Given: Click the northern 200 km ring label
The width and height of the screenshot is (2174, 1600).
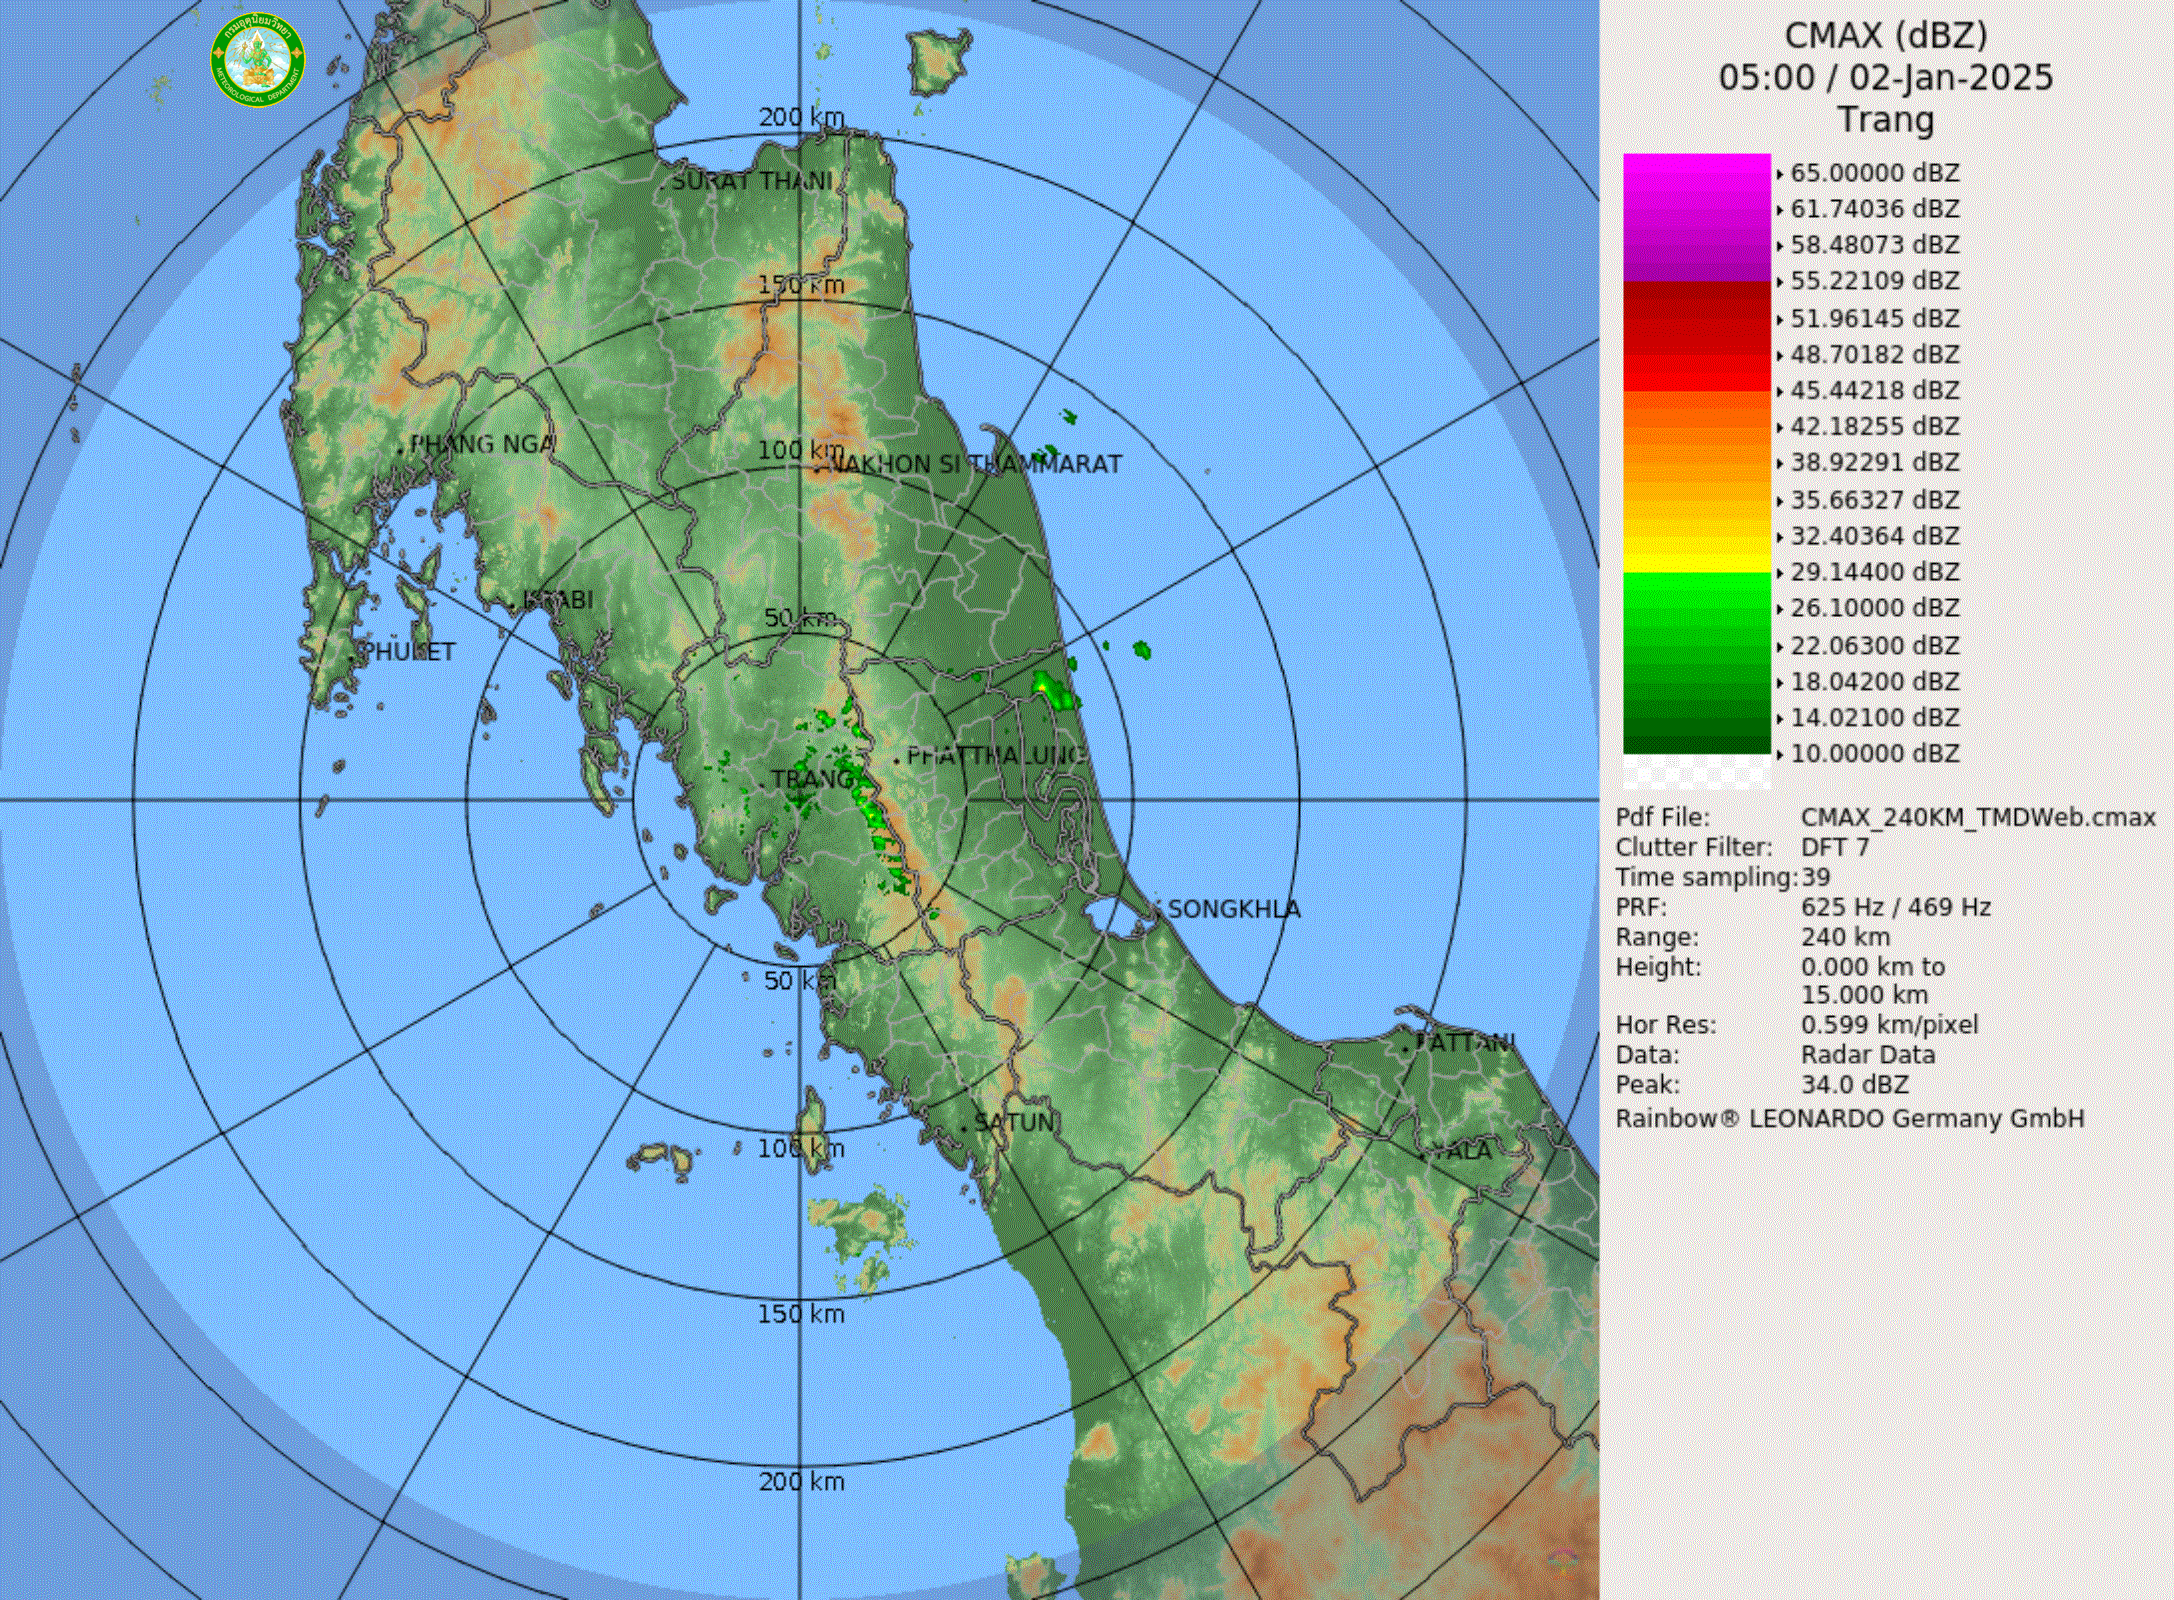Looking at the screenshot, I should 801,117.
